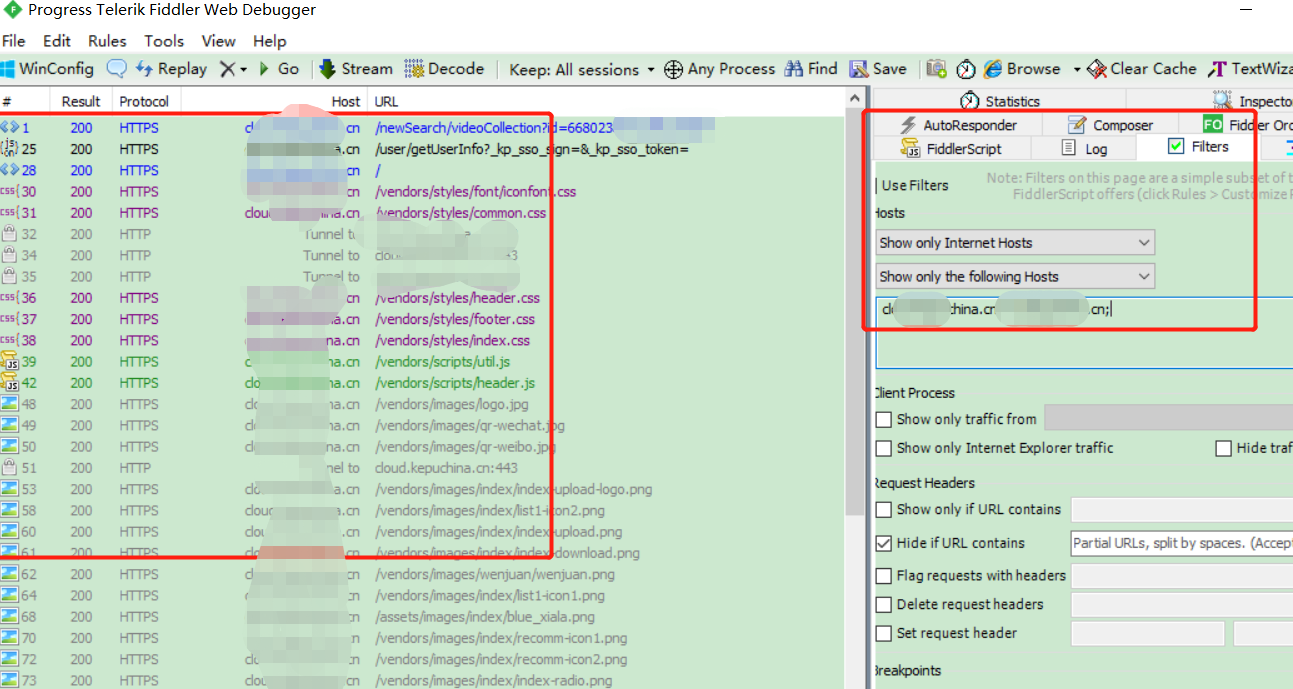Screen dimensions: 1293x689
Task: Click into the hosts filter text box
Action: point(1084,332)
